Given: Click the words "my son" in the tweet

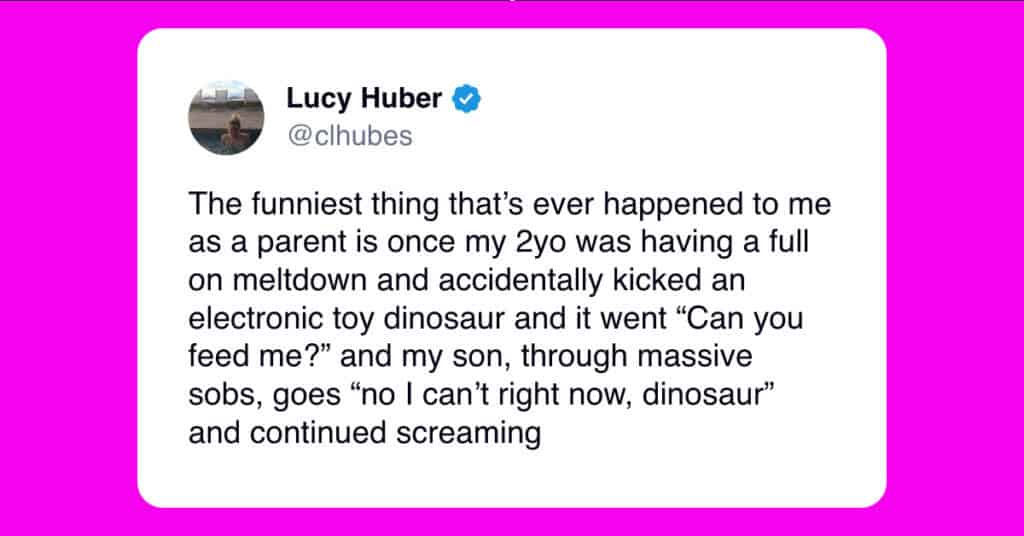Looking at the screenshot, I should click(x=458, y=356).
